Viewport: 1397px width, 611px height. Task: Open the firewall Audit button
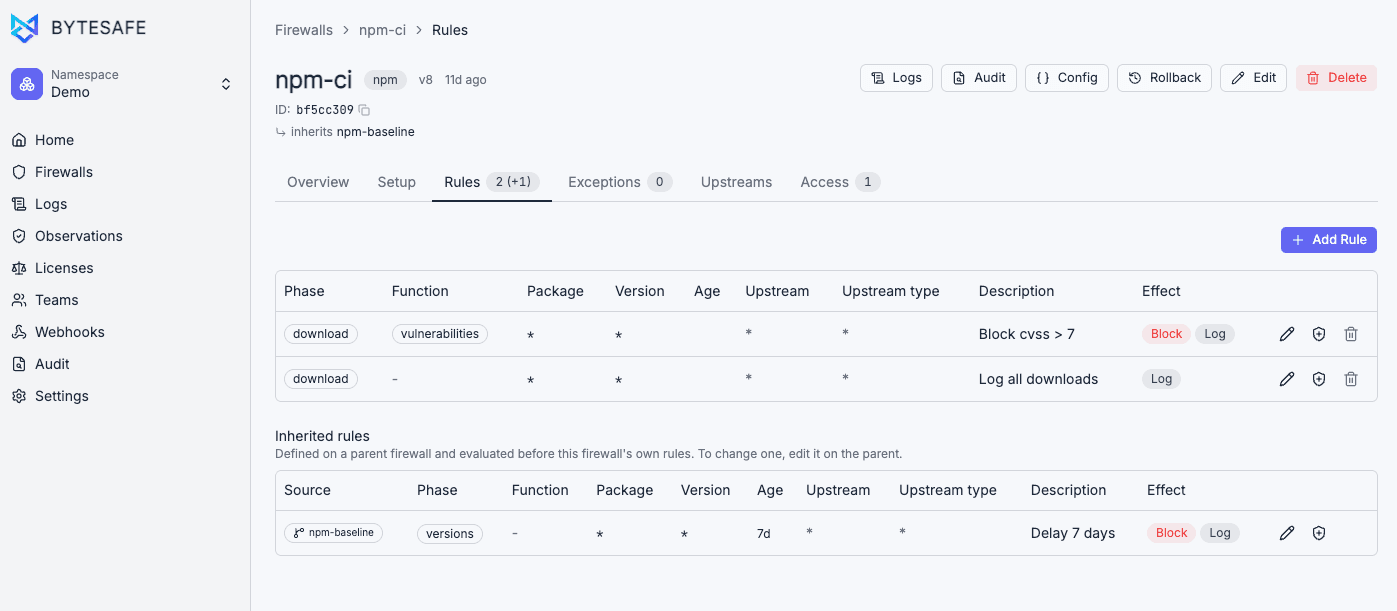[x=979, y=78]
